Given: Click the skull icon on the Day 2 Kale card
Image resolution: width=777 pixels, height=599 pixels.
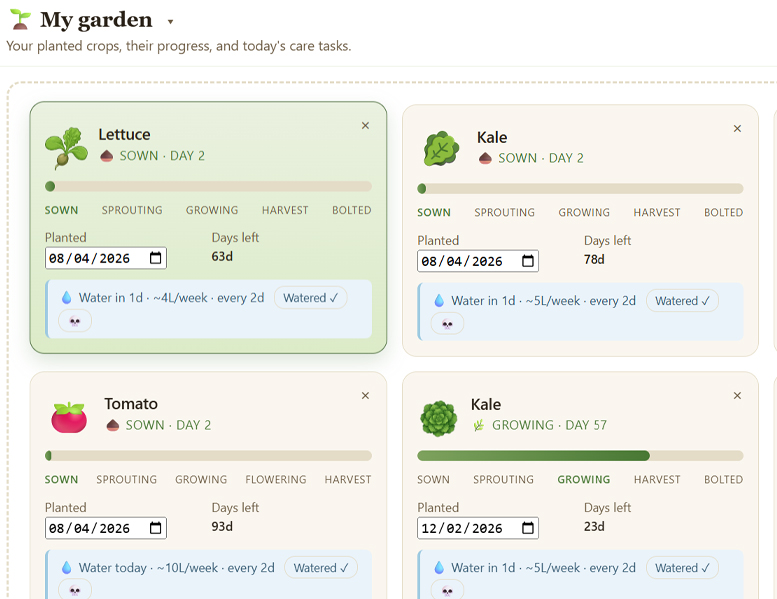Looking at the screenshot, I should 447,324.
